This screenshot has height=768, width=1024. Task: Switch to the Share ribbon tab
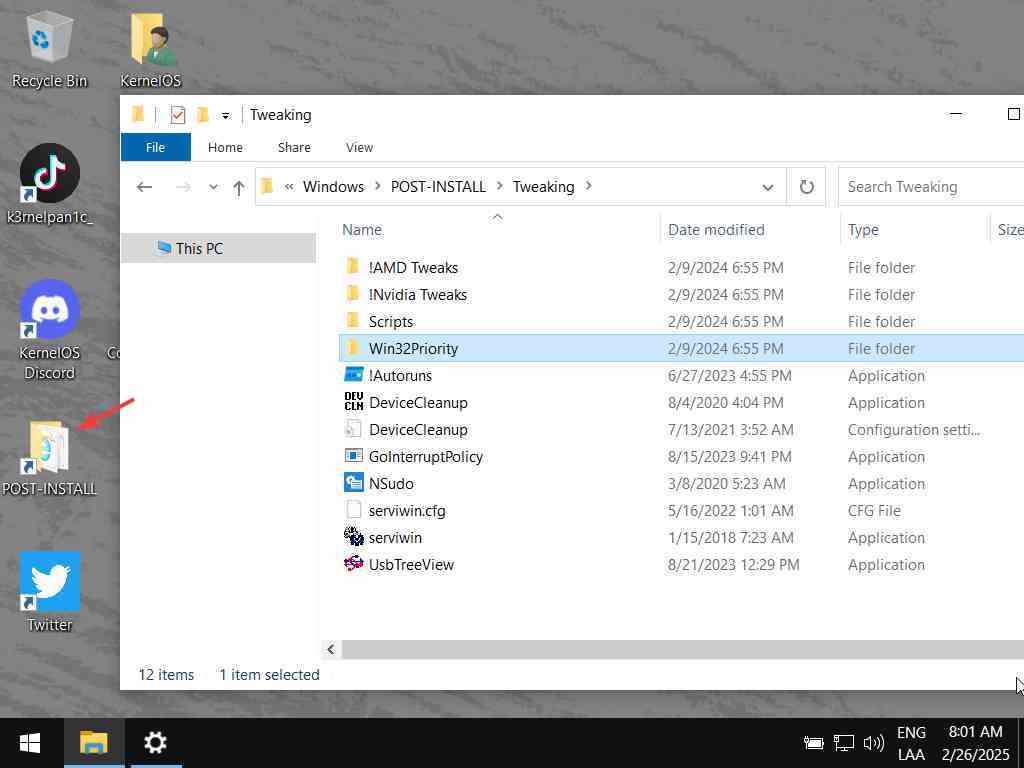294,148
